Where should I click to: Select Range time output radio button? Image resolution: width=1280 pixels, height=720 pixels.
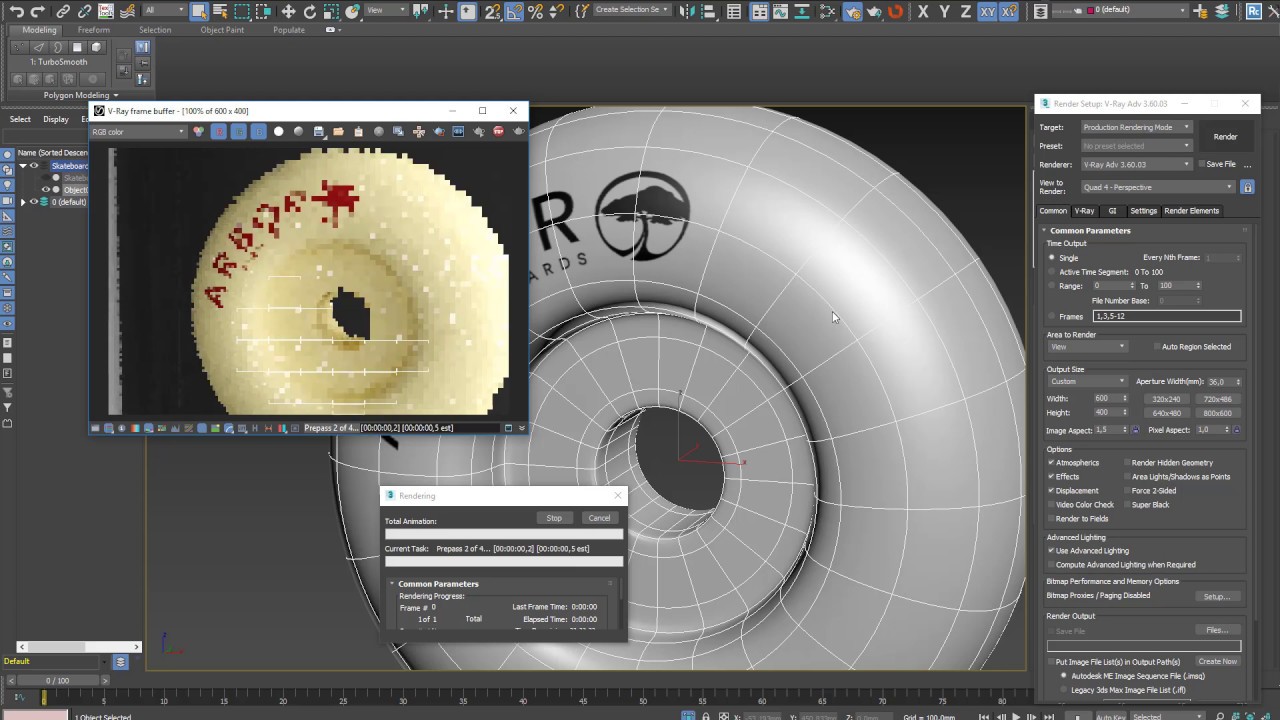(x=1051, y=286)
